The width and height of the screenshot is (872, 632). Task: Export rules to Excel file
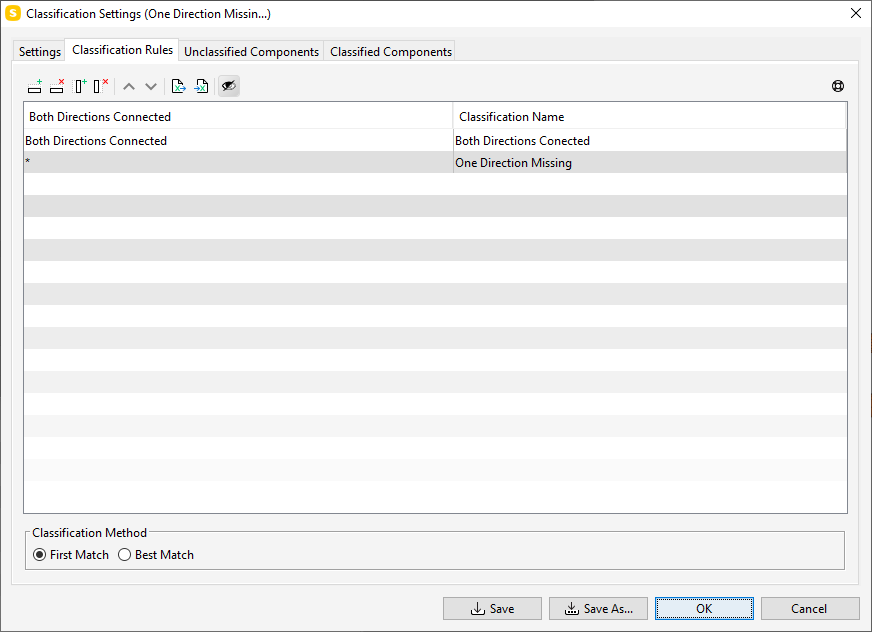[x=179, y=86]
